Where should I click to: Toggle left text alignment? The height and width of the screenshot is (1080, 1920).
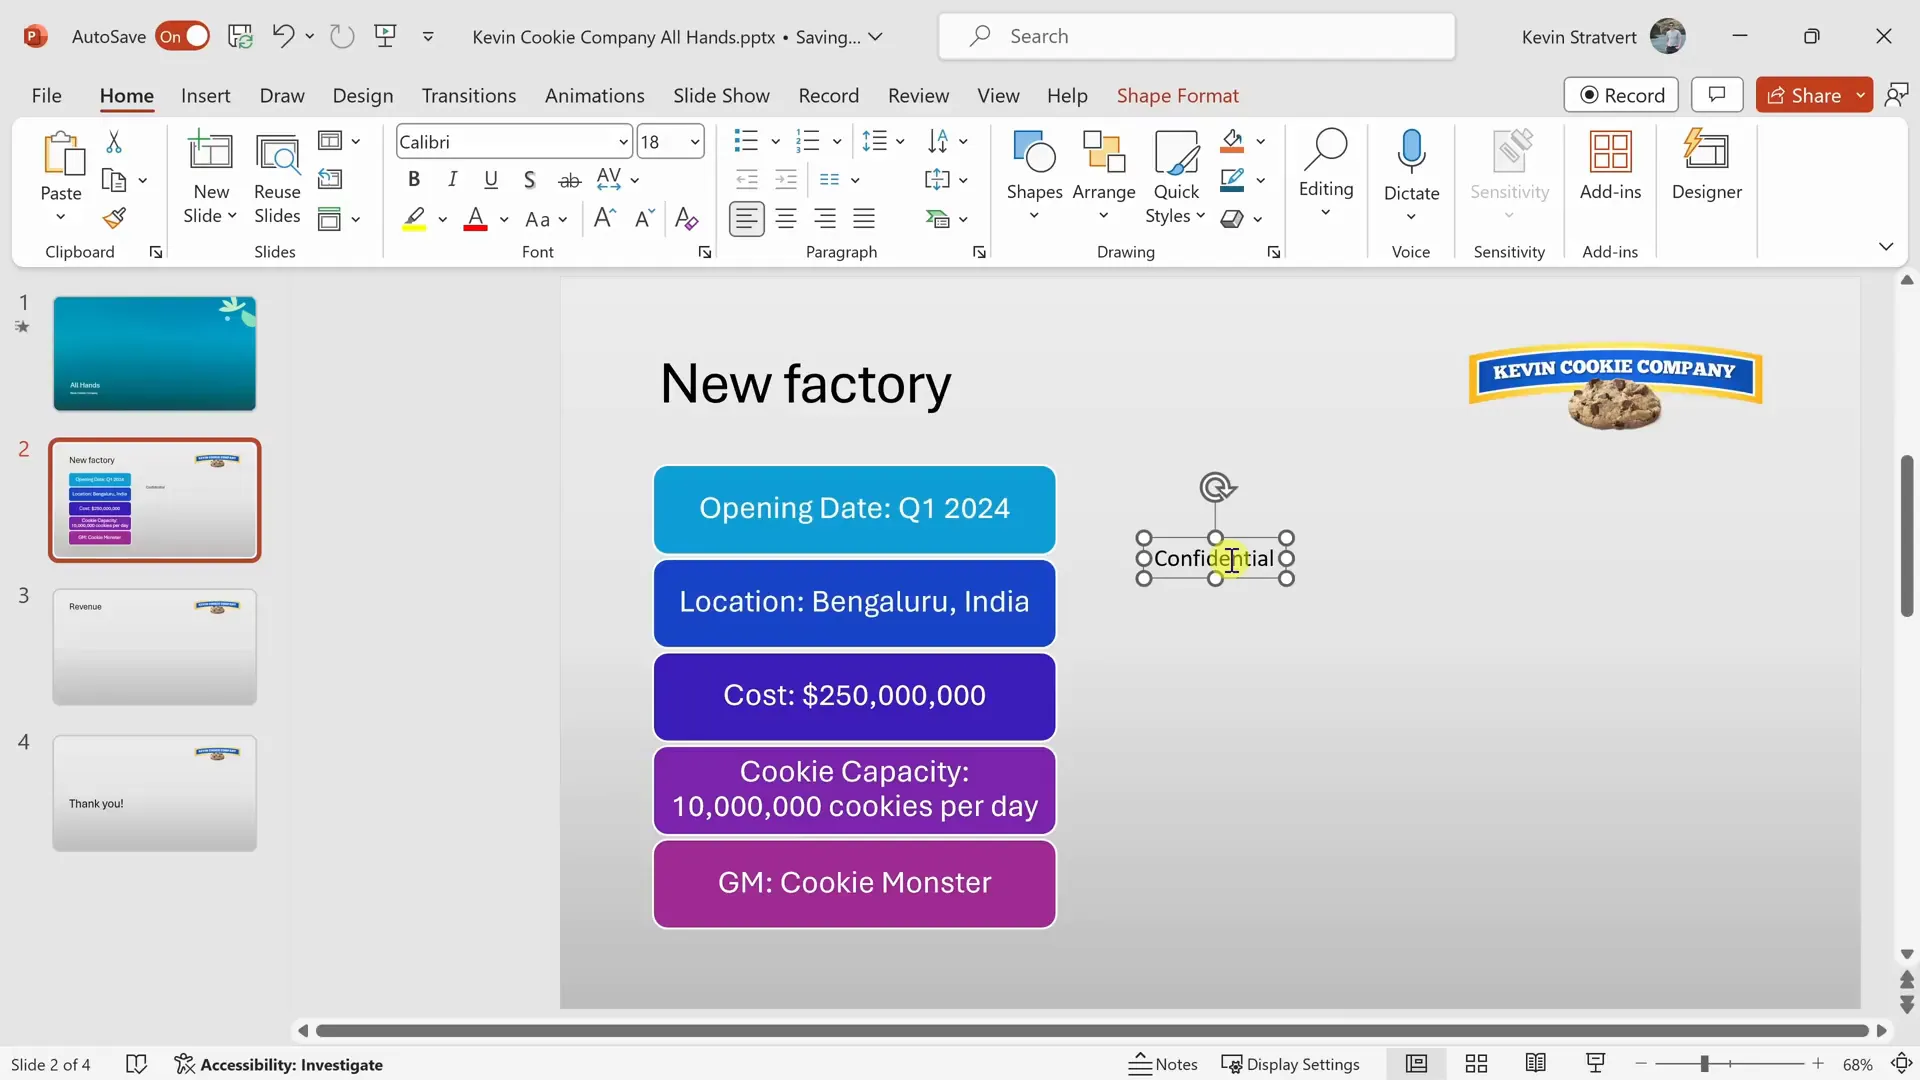coord(747,218)
